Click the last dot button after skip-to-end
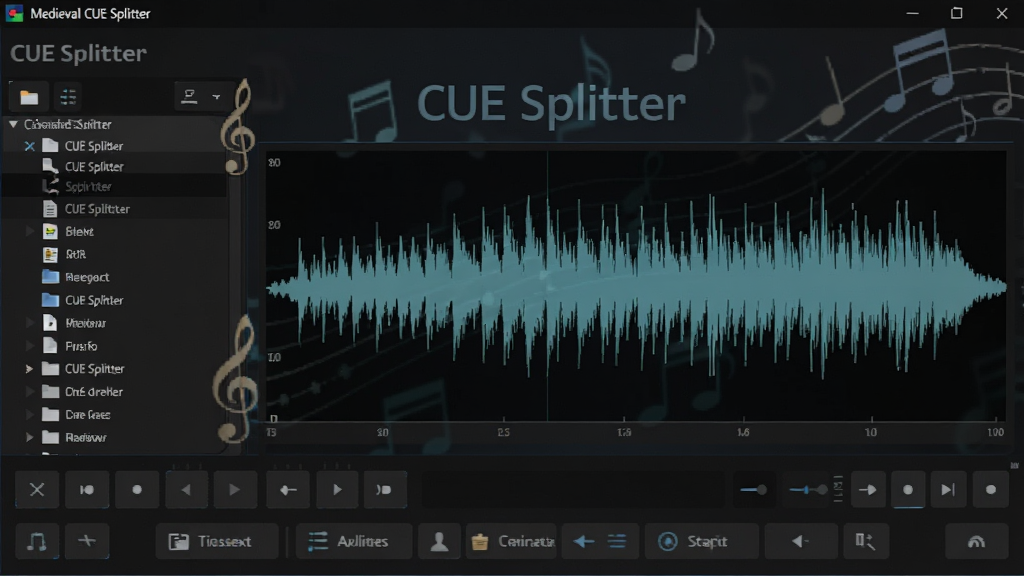 point(991,490)
